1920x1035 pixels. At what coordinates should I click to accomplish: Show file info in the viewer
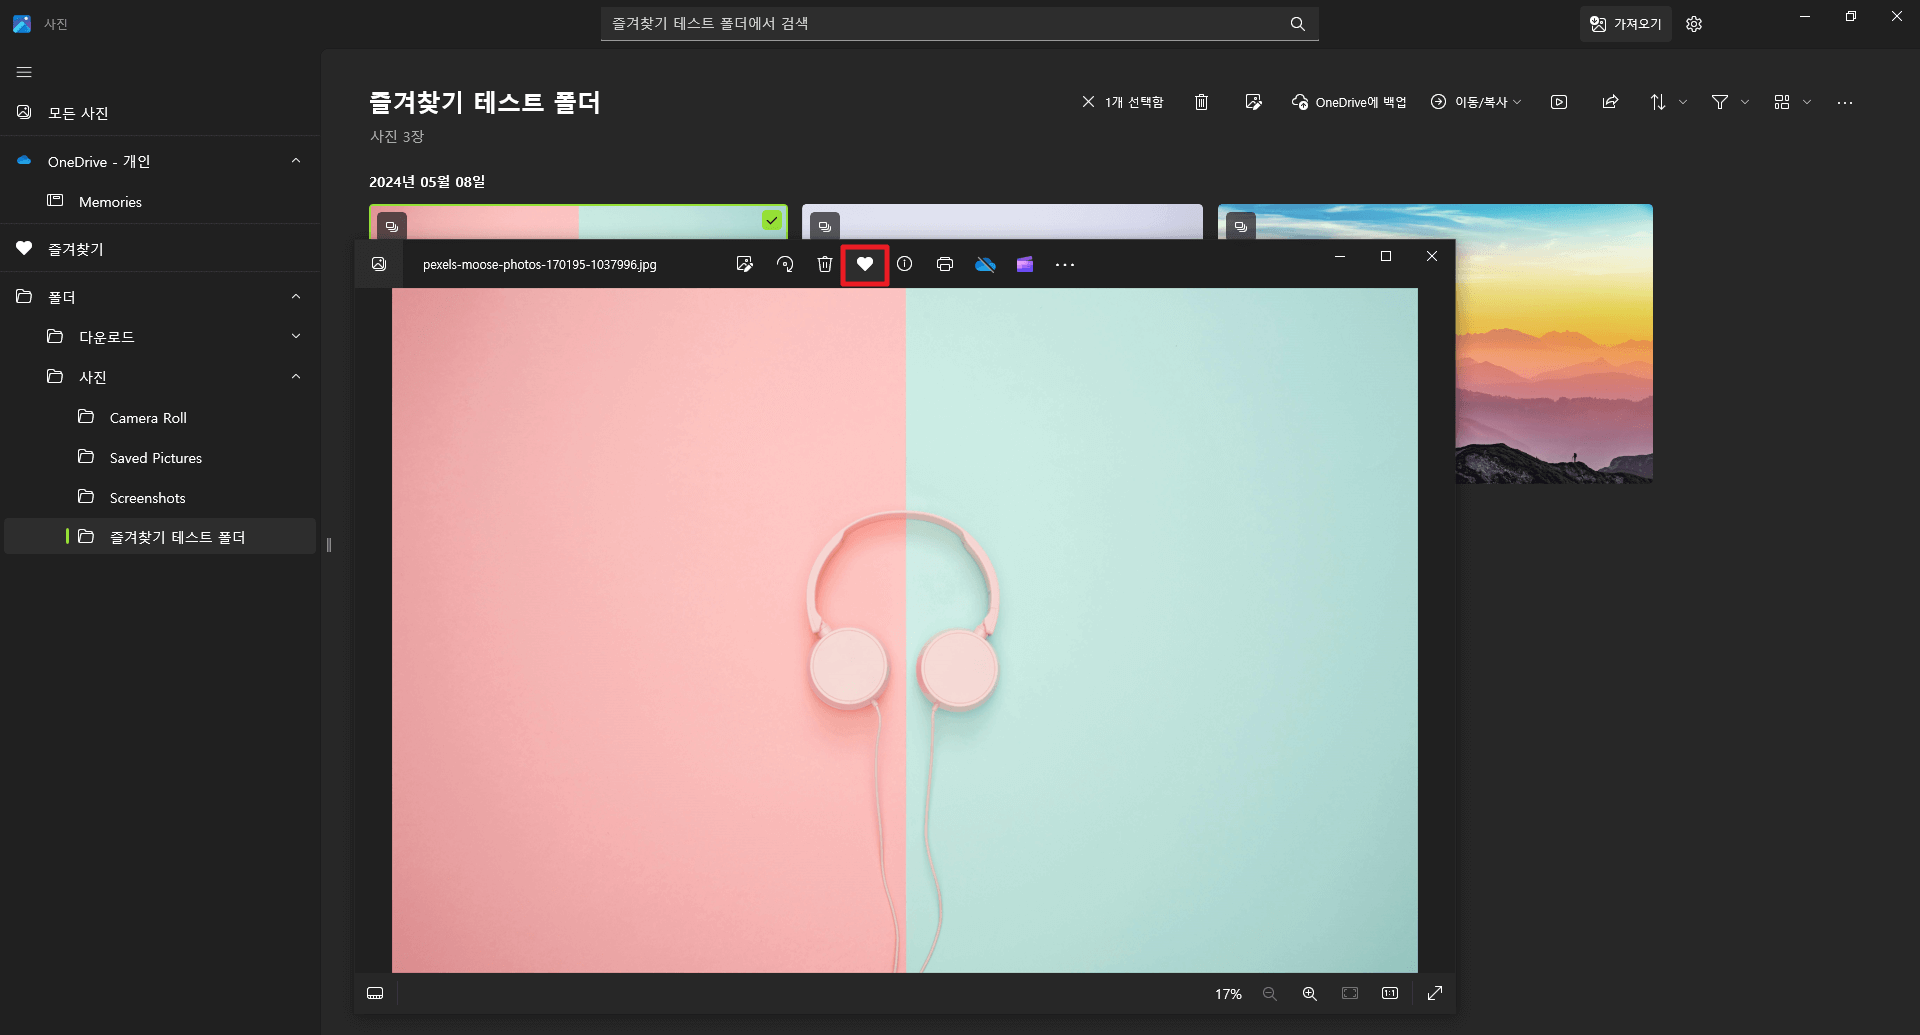(x=905, y=265)
